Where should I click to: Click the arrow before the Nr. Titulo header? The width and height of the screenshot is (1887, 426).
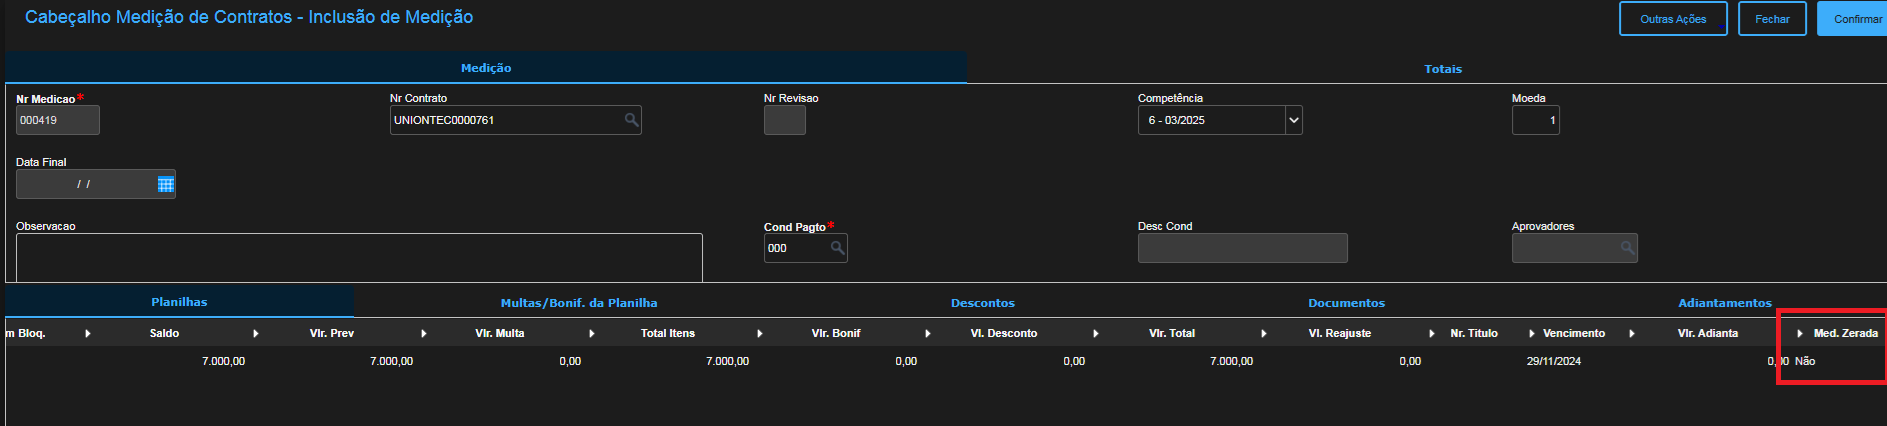tap(1432, 333)
